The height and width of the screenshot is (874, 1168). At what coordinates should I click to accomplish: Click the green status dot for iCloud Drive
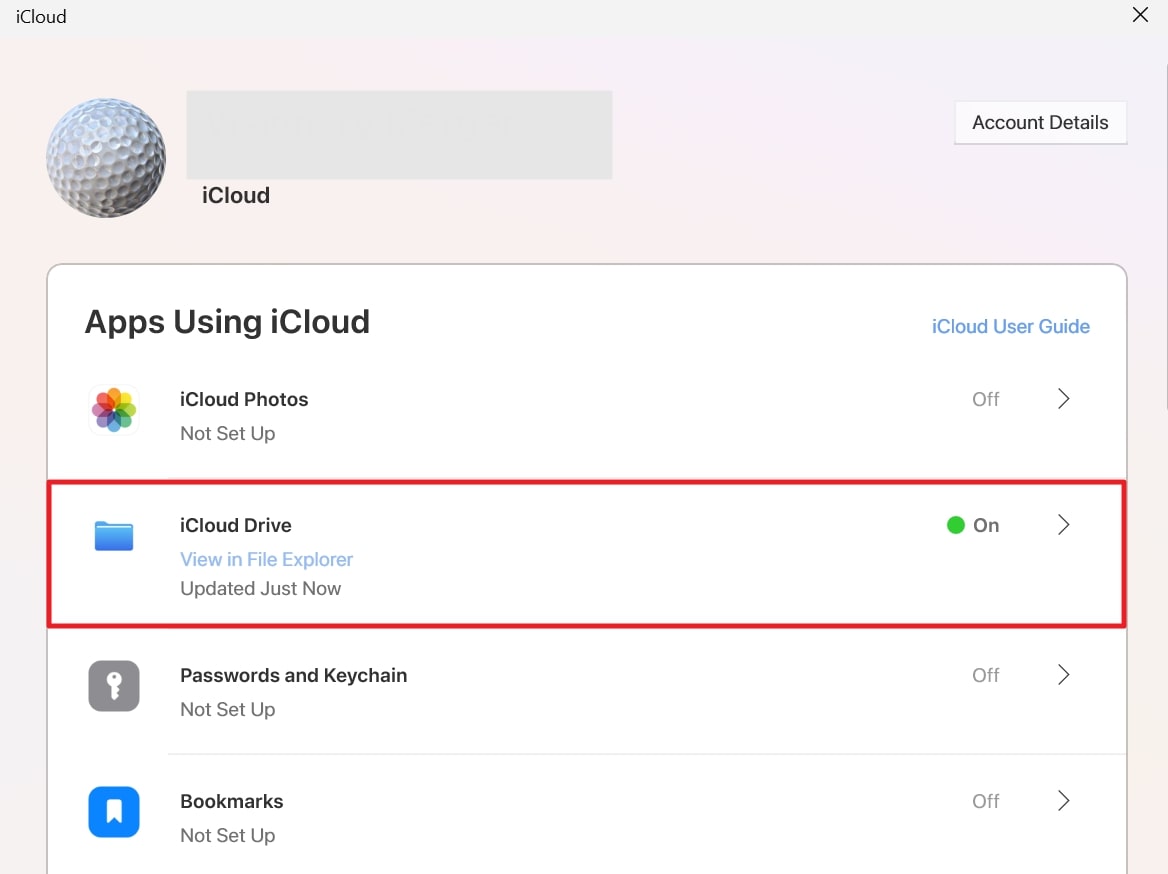click(x=955, y=525)
